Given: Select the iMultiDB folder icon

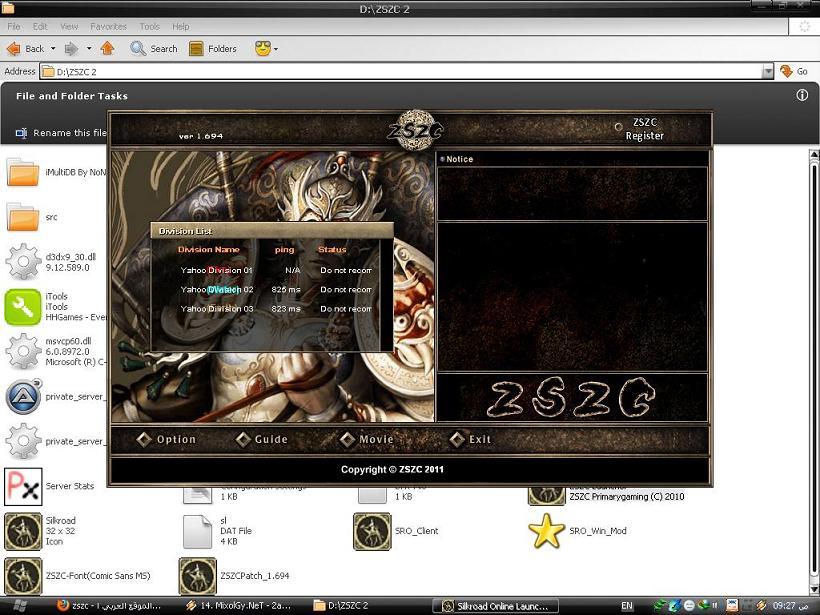Looking at the screenshot, I should [22, 172].
